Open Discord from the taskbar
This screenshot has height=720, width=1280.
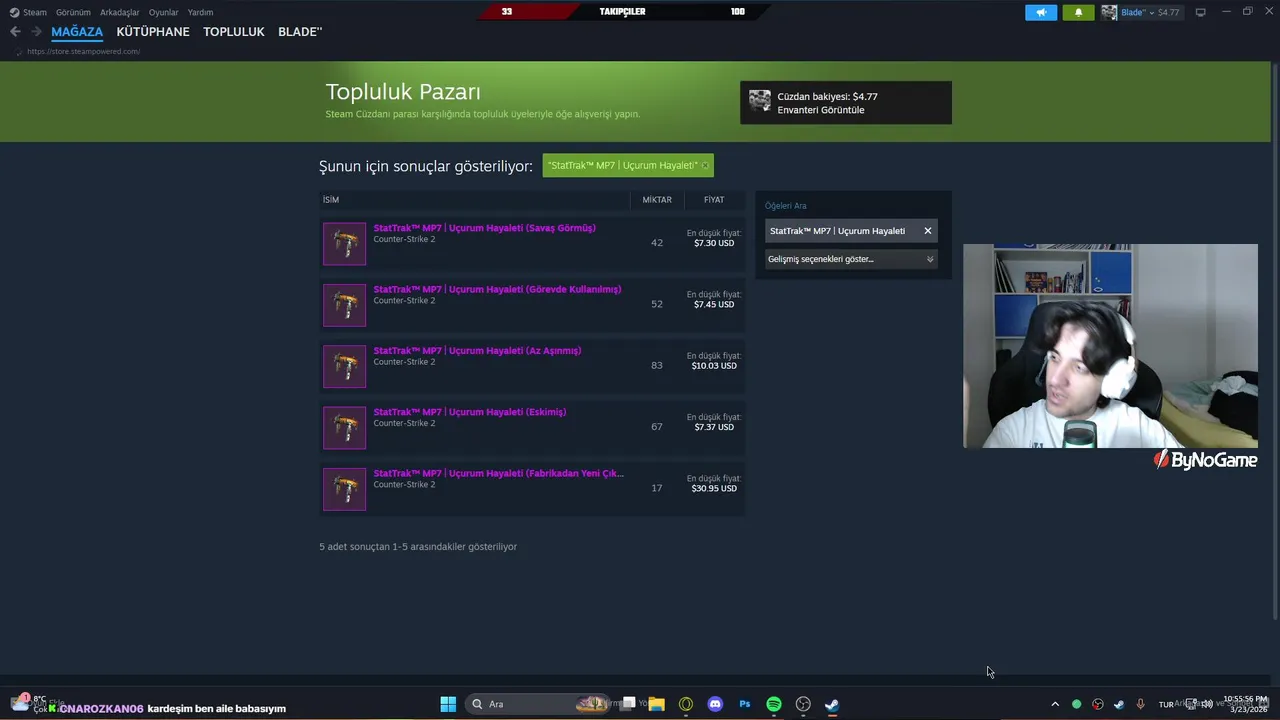(715, 704)
